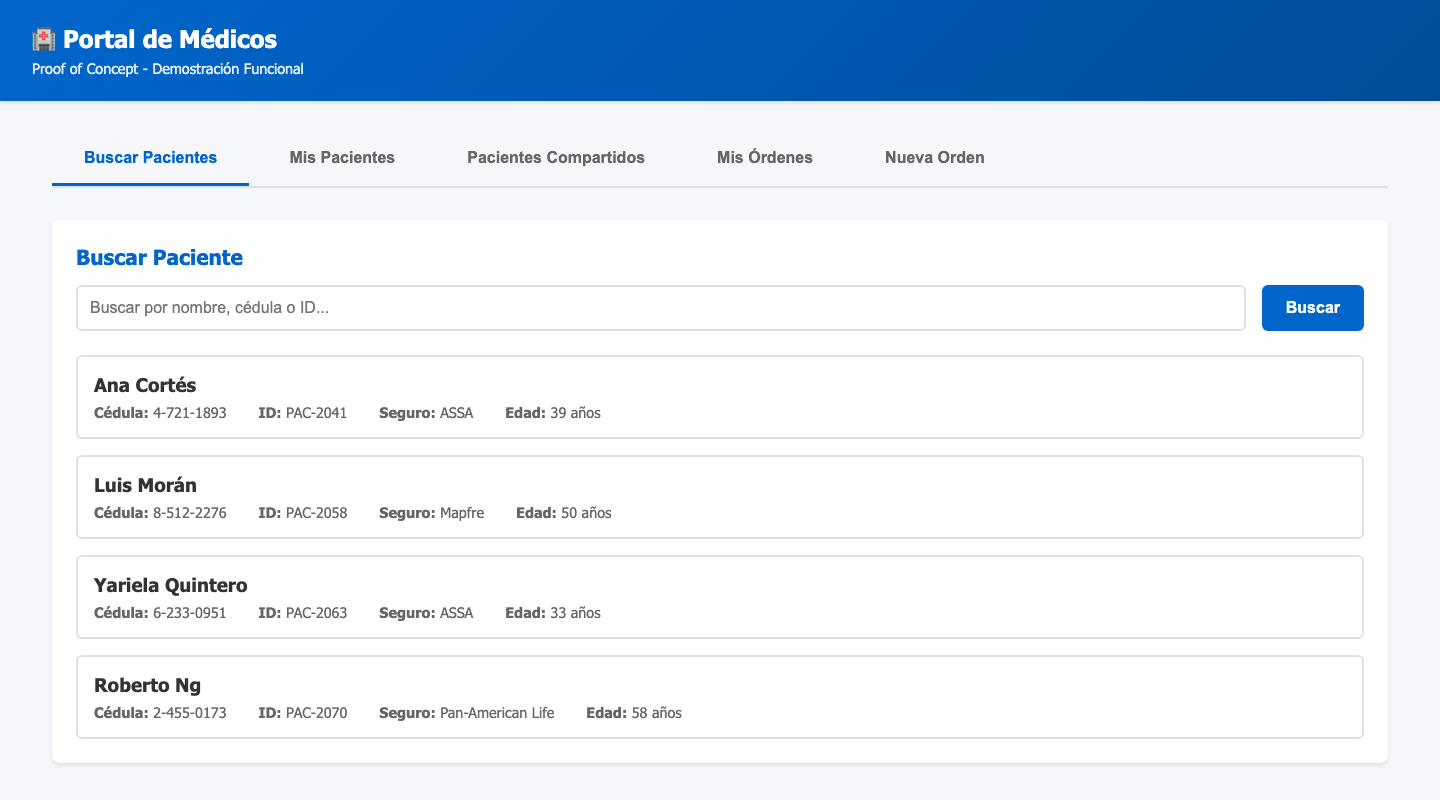This screenshot has width=1440, height=800.
Task: Click cédula 6-233-0951
Action: pos(190,613)
